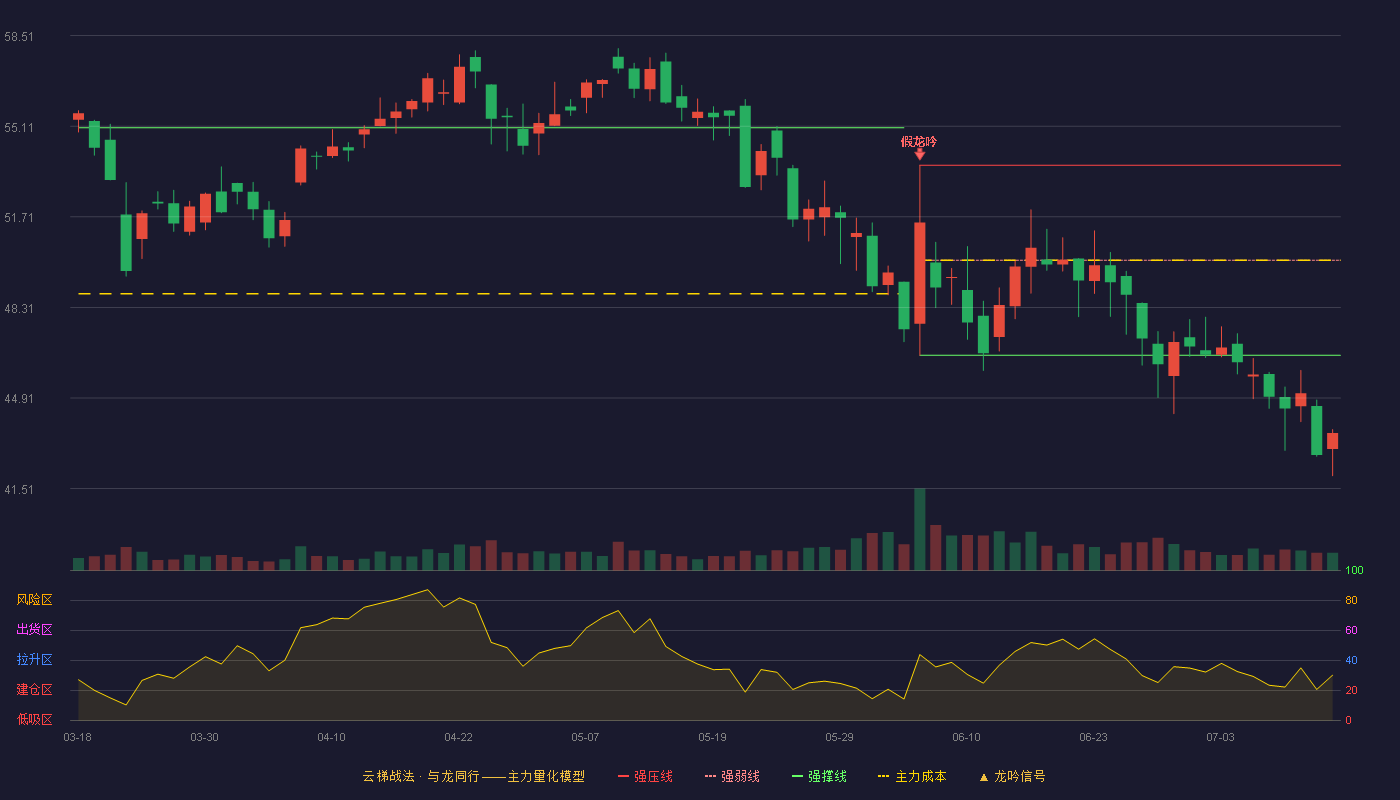Click the green dash icon beside 强撑线
The image size is (1400, 800).
click(x=797, y=776)
